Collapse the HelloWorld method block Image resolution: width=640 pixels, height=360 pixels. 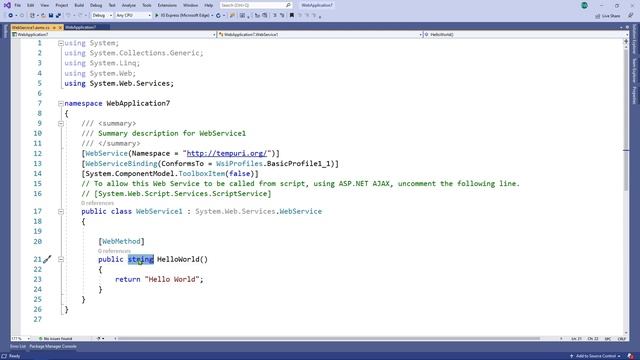(x=61, y=259)
